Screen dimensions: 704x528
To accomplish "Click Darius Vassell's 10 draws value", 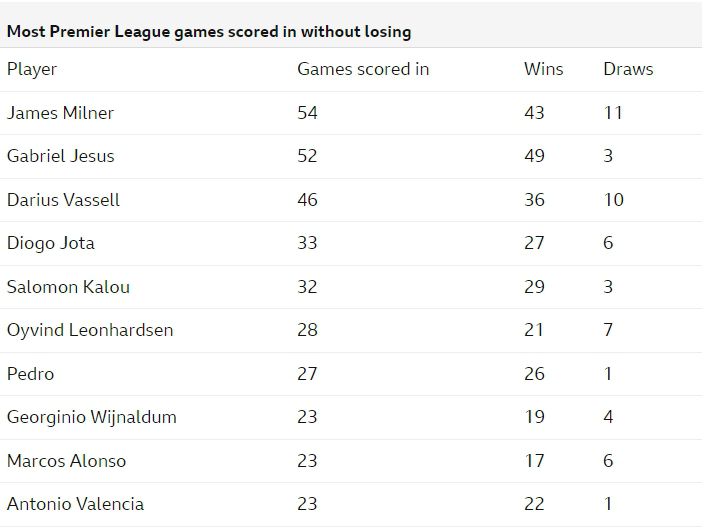I will (x=613, y=200).
